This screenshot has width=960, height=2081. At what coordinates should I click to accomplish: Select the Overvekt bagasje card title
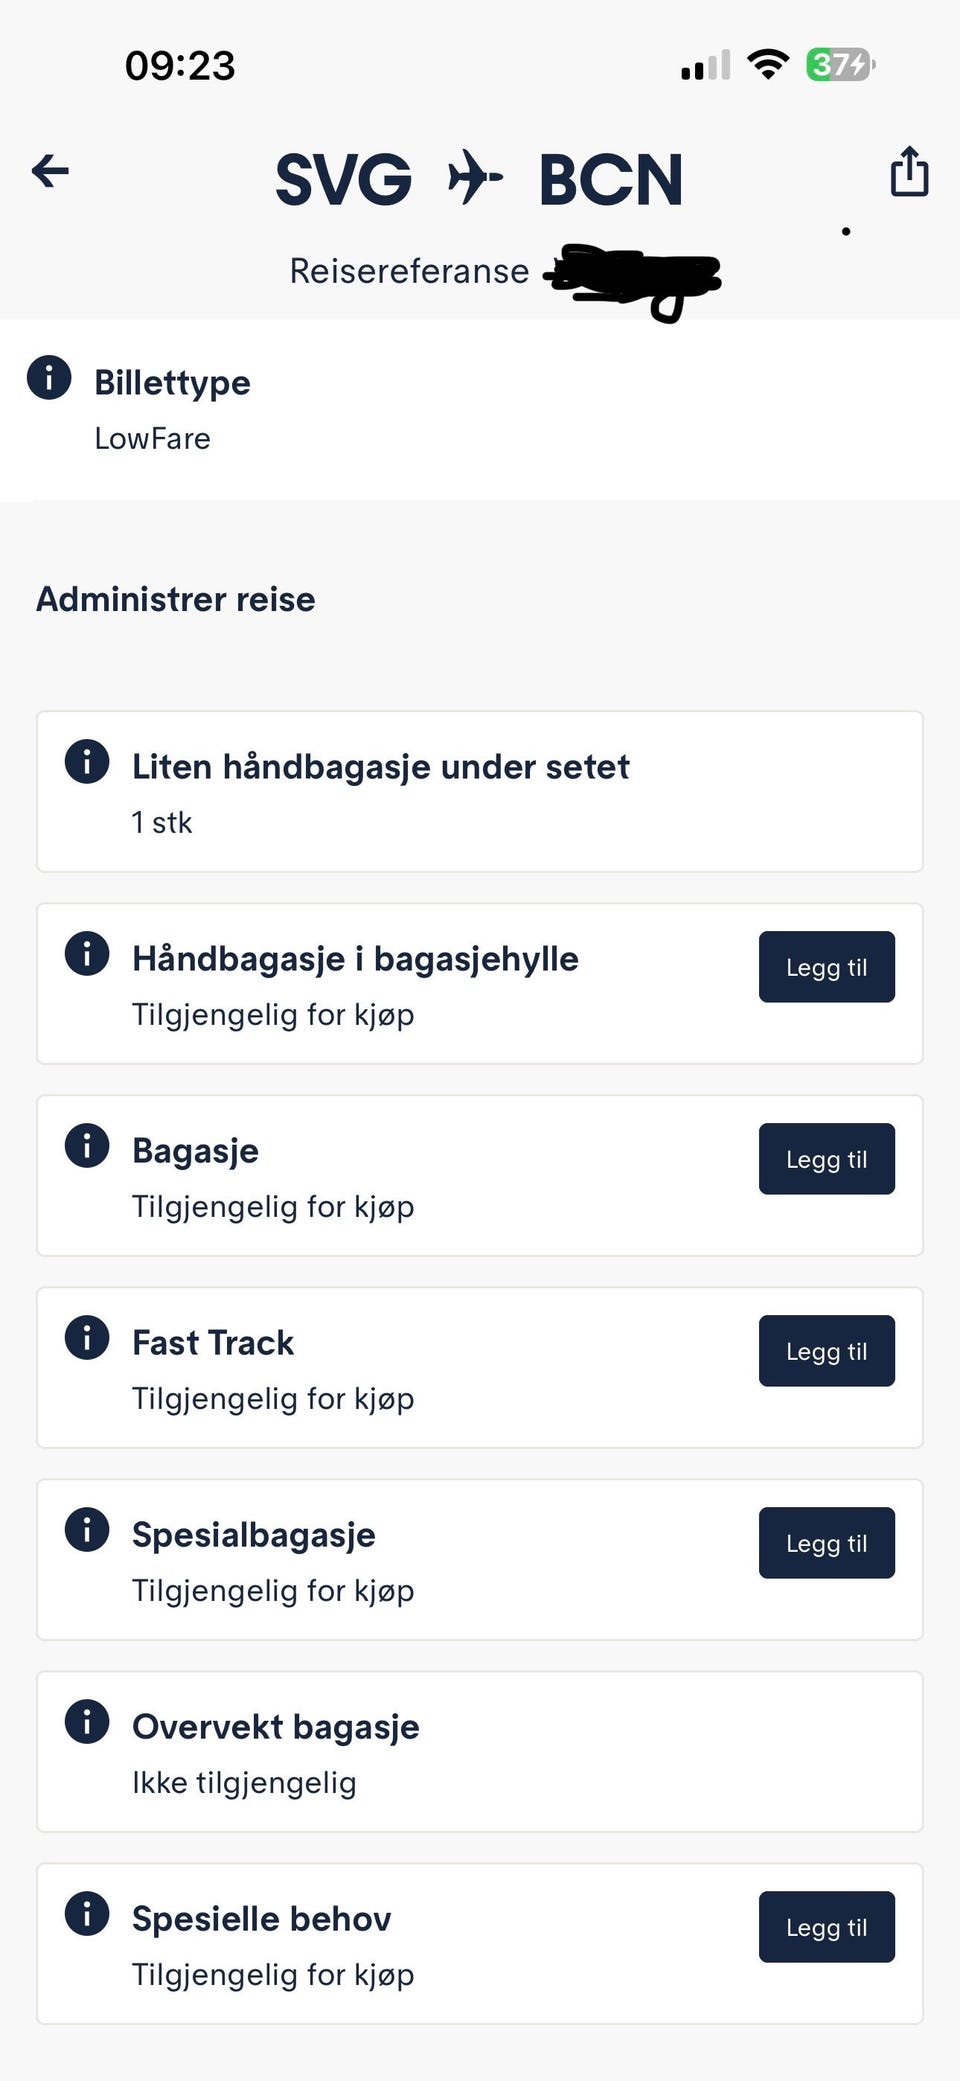pos(276,1727)
